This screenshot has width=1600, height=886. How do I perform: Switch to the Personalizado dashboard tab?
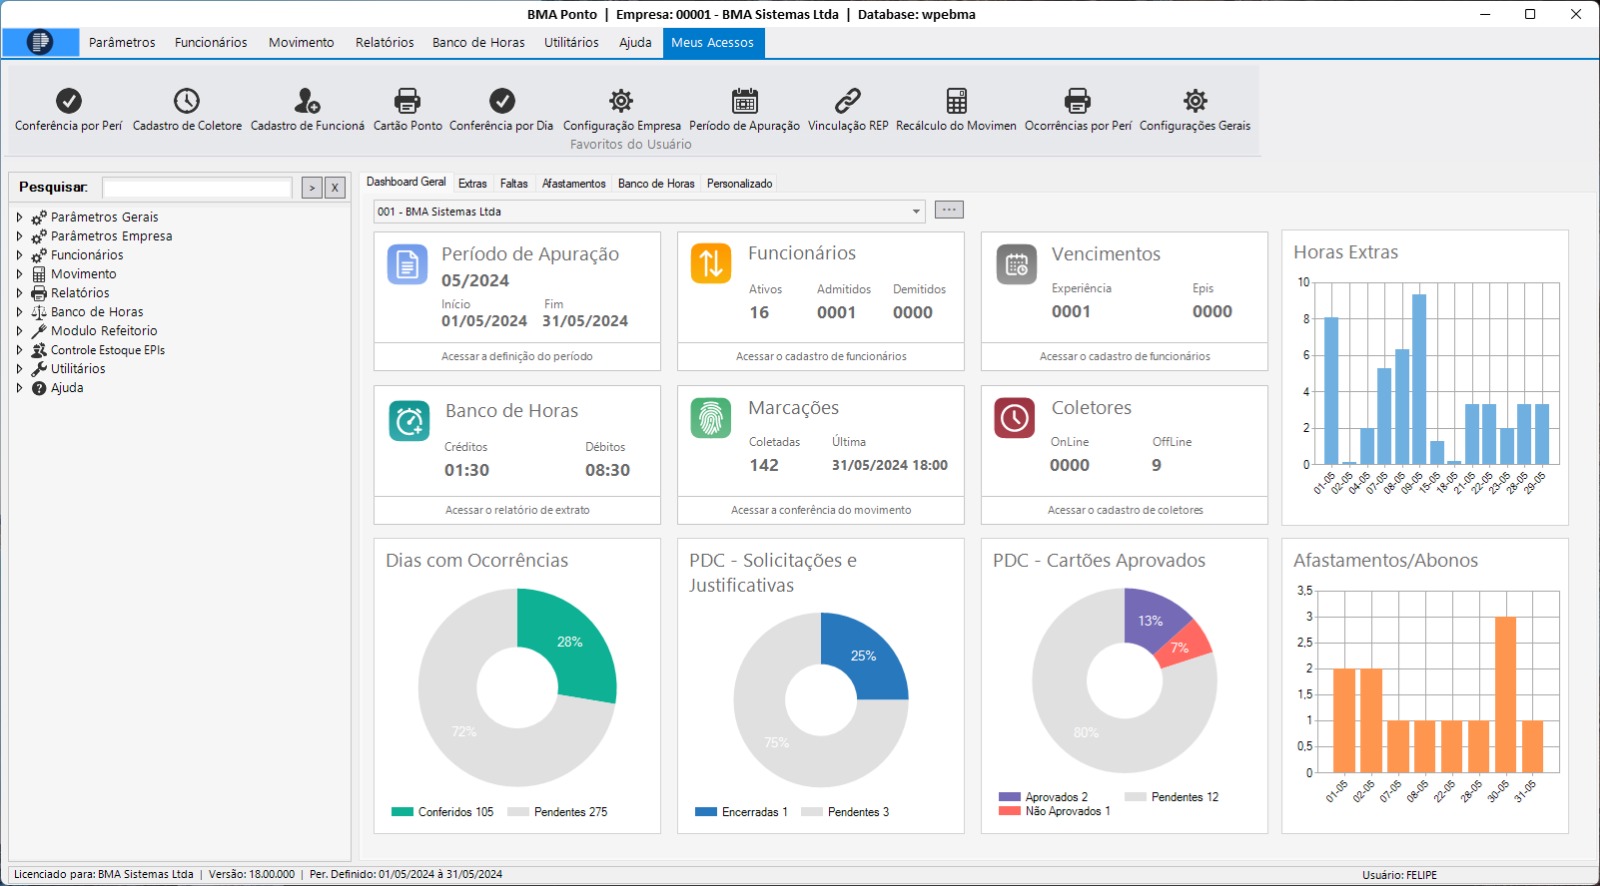[x=739, y=184]
